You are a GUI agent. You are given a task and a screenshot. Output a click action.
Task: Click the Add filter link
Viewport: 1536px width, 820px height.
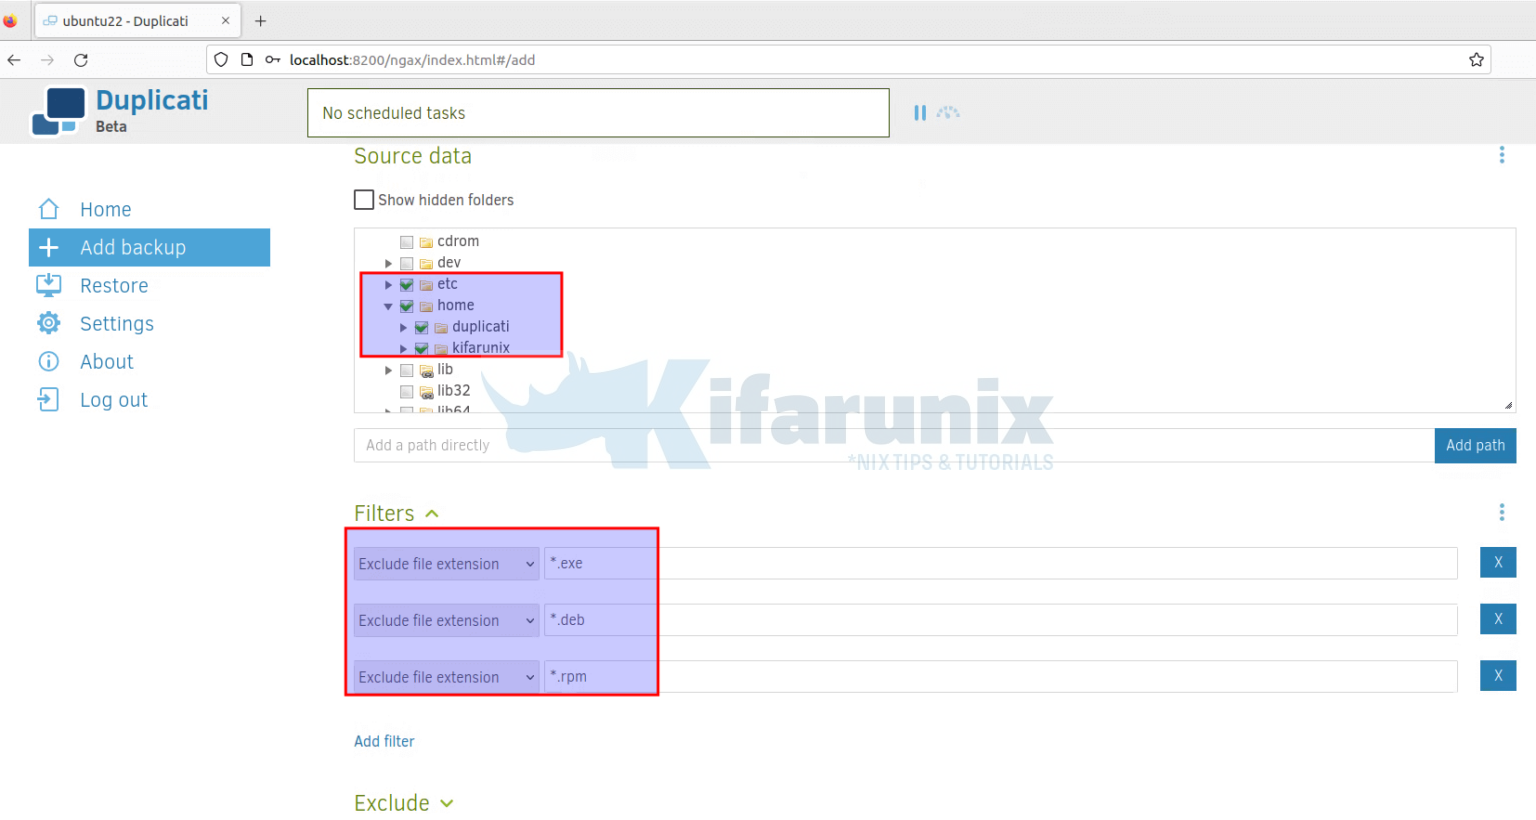pos(384,741)
